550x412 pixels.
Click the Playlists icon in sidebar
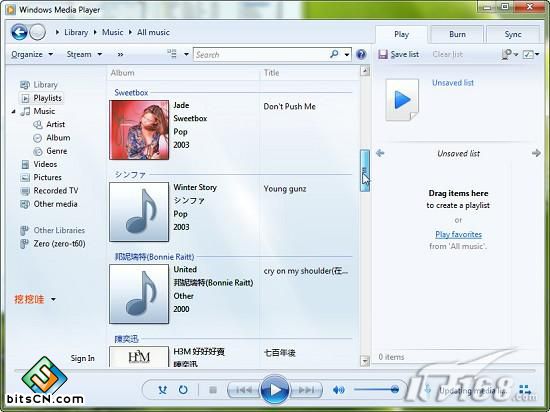(x=25, y=98)
